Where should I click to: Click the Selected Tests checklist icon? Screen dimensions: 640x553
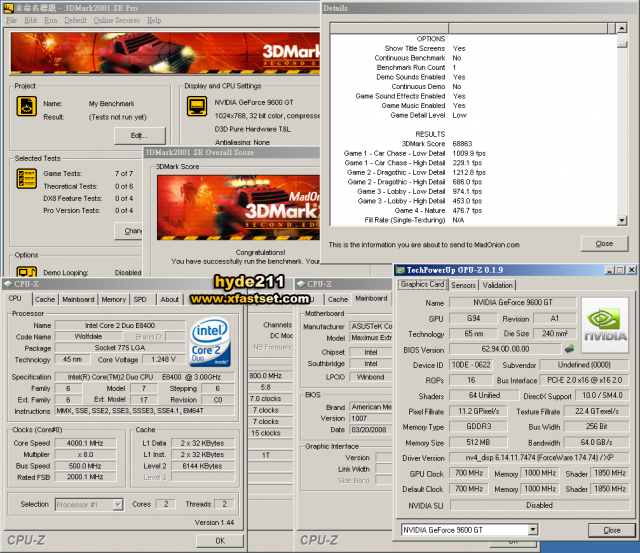click(27, 179)
